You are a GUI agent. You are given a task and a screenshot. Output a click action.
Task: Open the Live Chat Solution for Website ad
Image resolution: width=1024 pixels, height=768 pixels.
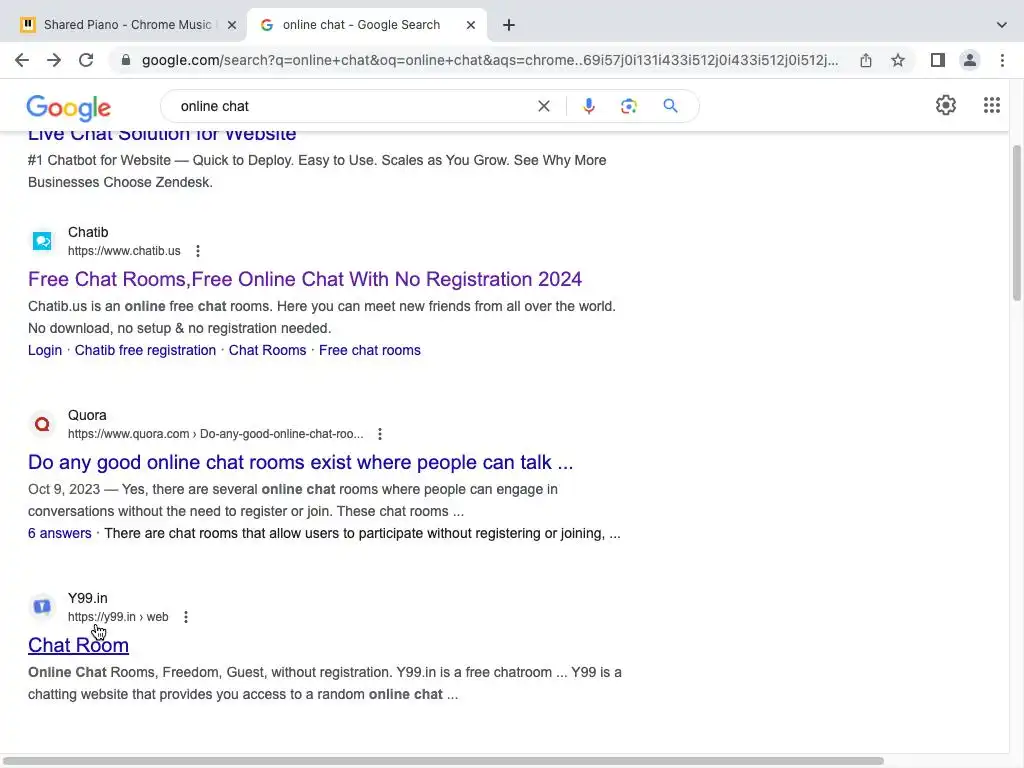(162, 135)
